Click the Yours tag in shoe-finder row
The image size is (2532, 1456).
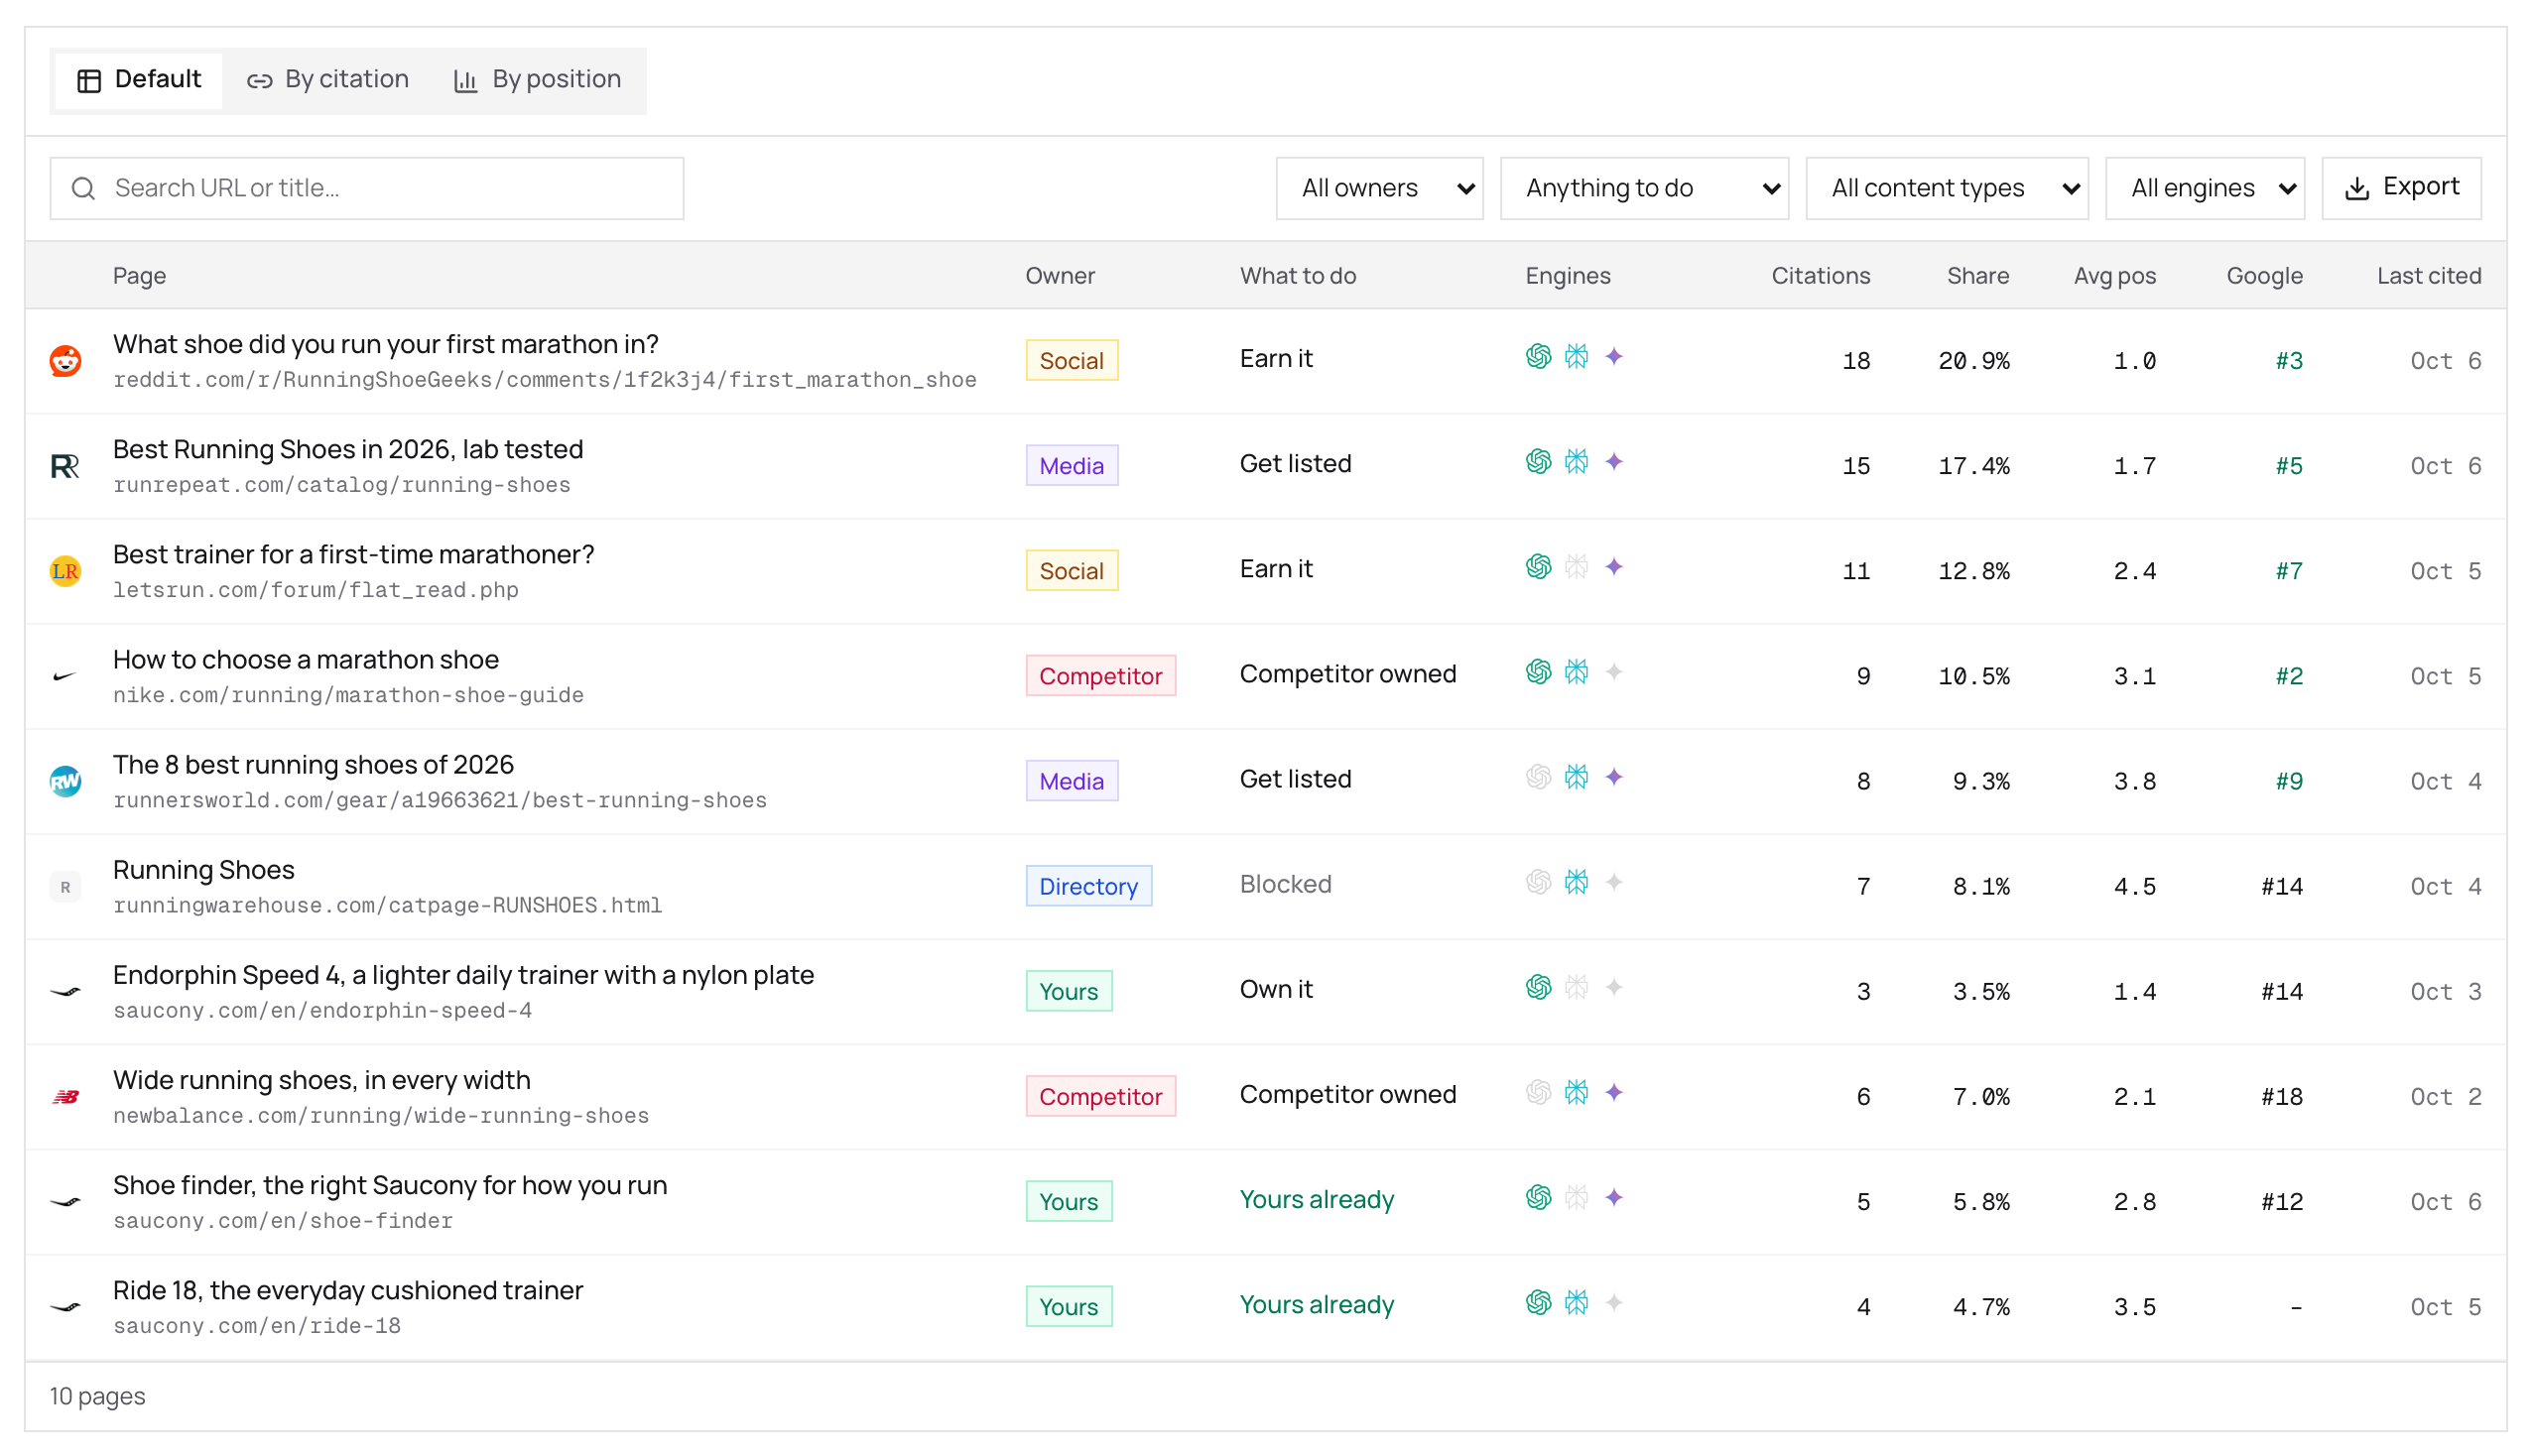[1068, 1202]
